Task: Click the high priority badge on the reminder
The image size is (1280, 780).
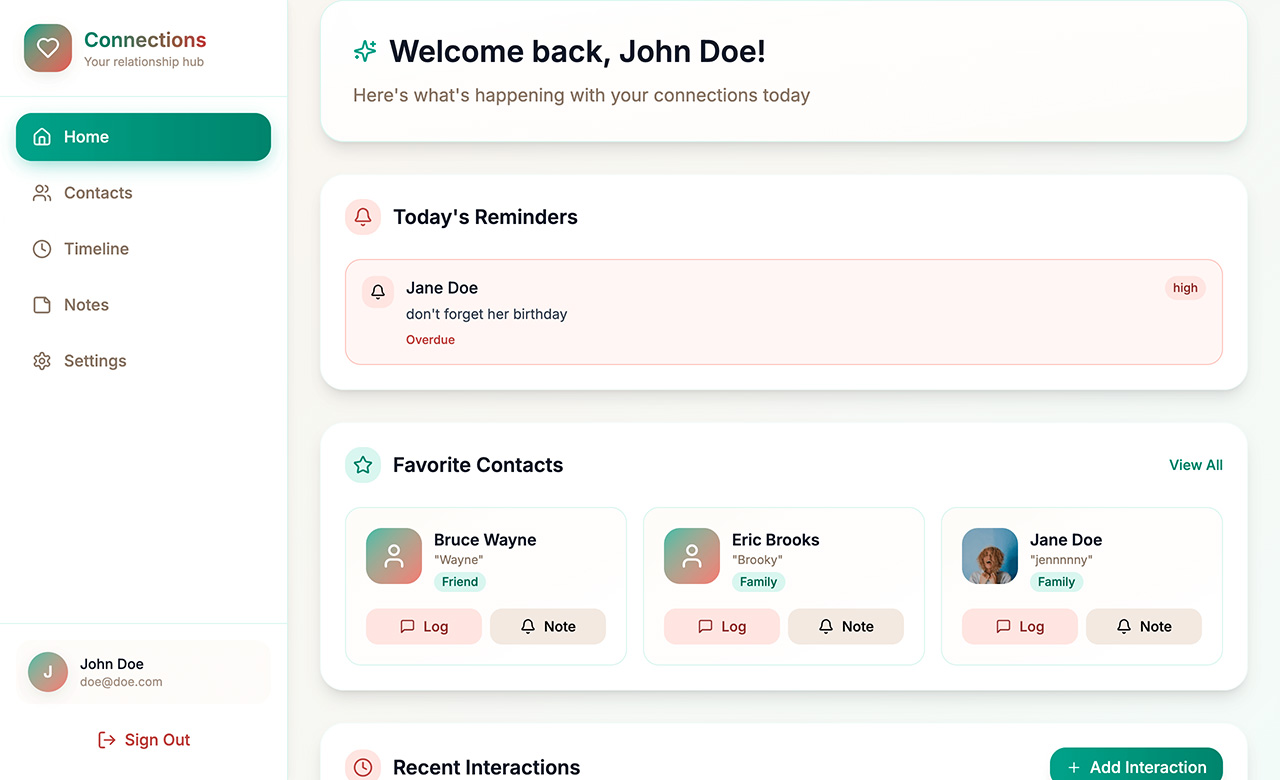Action: pos(1185,287)
